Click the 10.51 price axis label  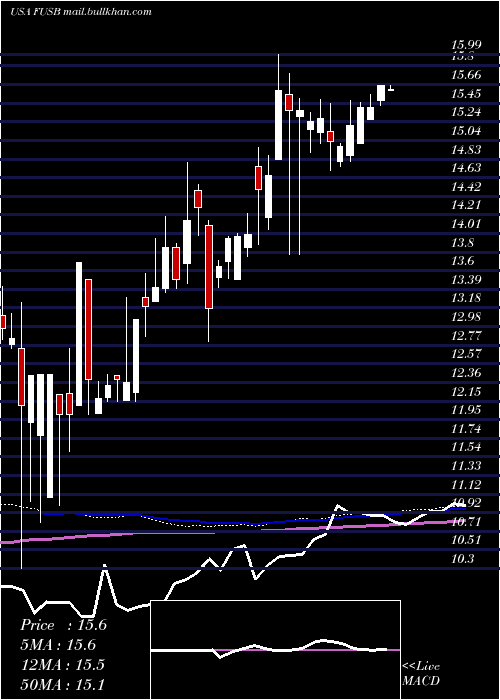pyautogui.click(x=466, y=540)
